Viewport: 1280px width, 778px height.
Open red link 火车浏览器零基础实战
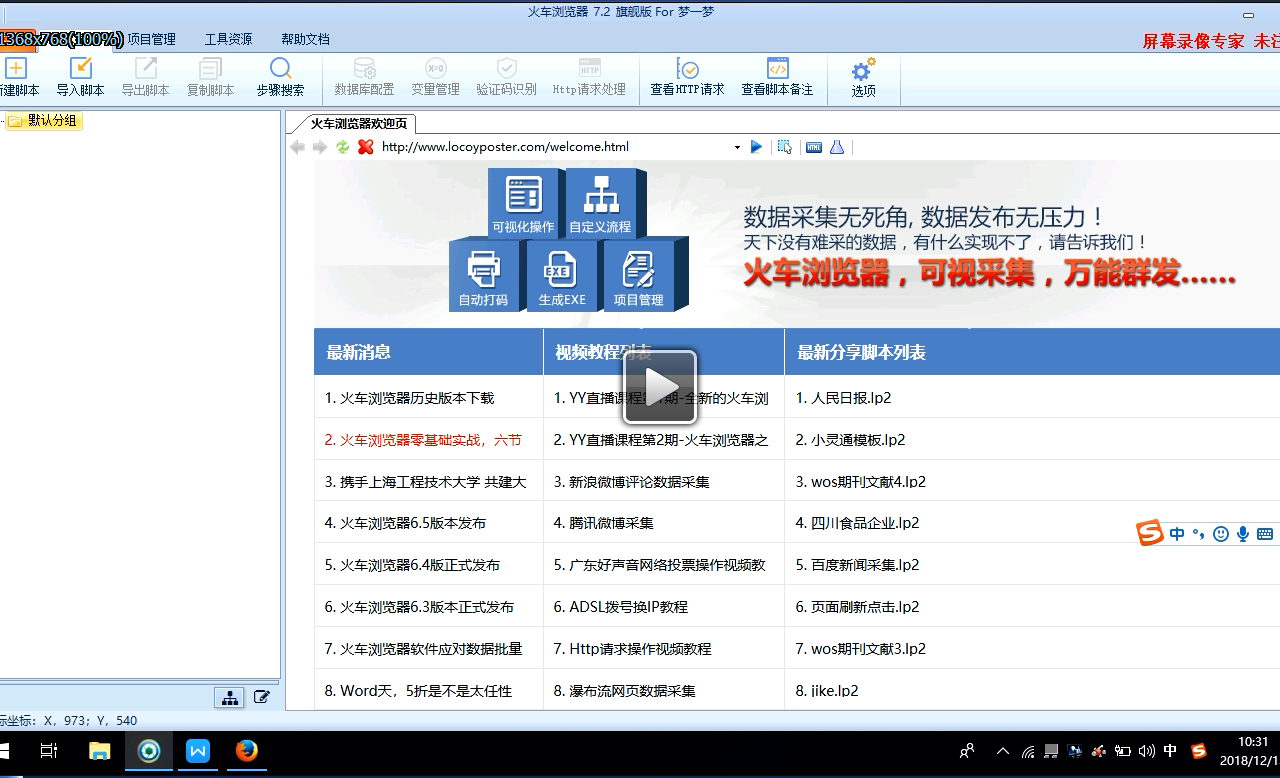pyautogui.click(x=431, y=440)
